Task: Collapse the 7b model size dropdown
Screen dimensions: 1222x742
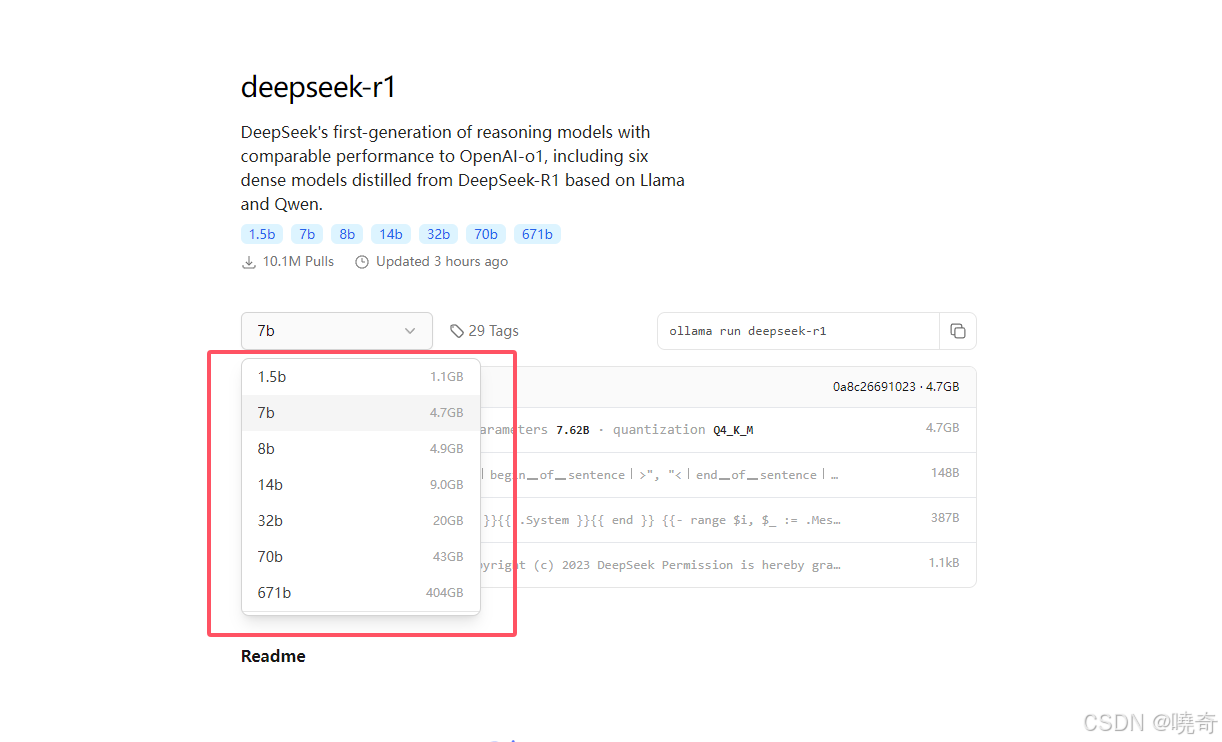Action: (x=337, y=331)
